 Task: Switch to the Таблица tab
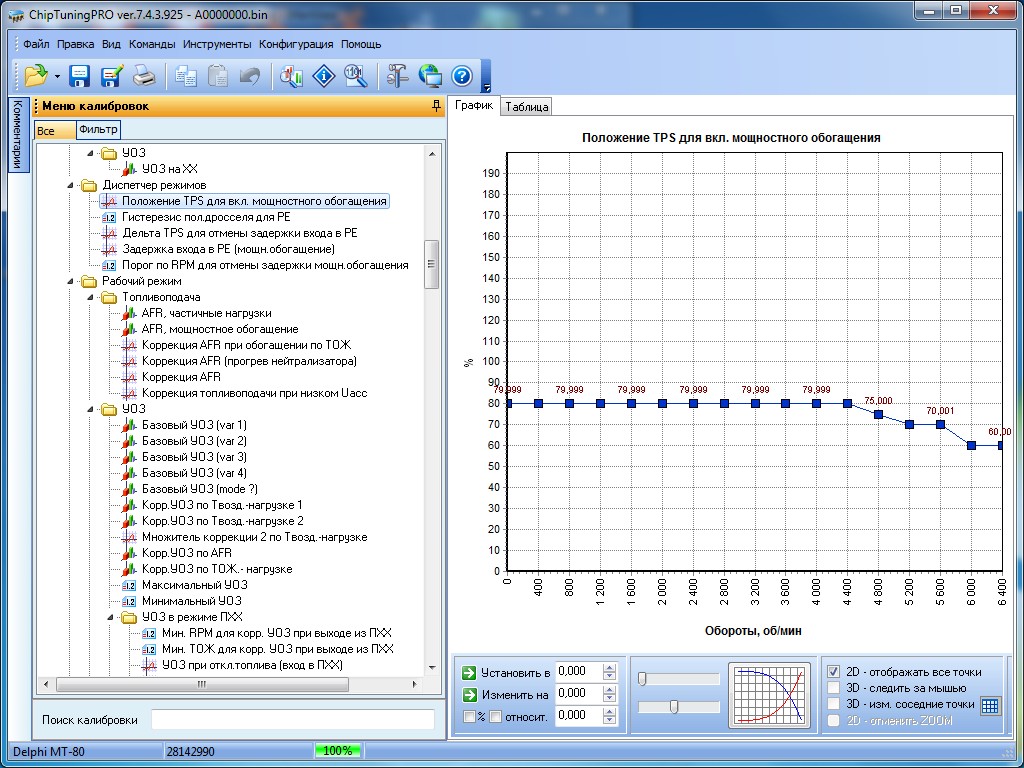526,107
